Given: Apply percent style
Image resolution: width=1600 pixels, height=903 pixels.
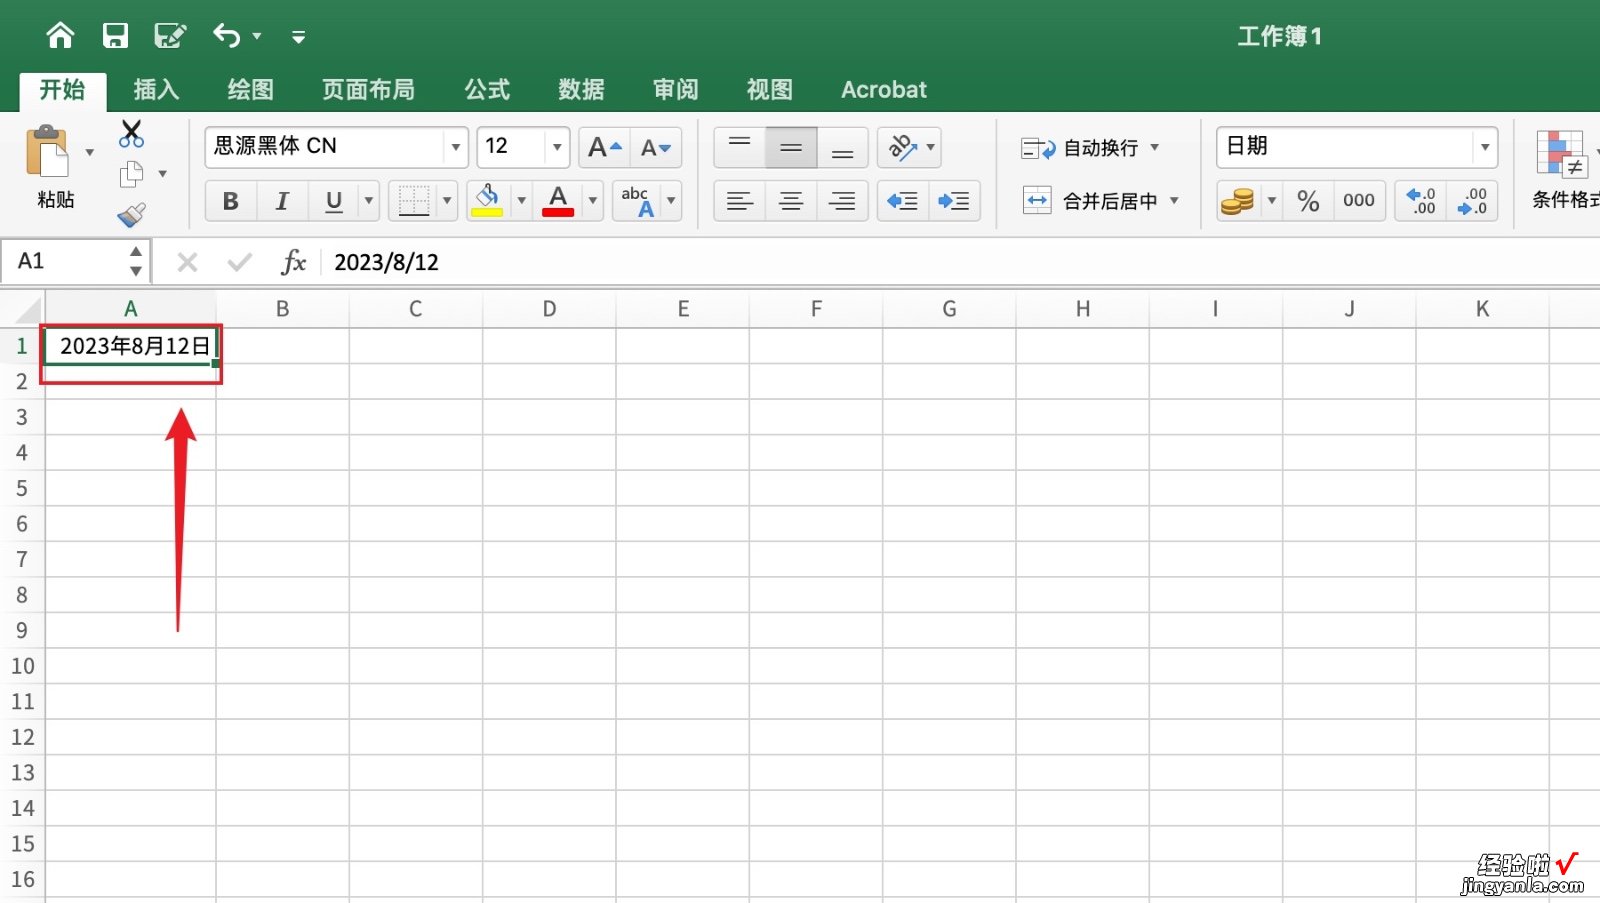Looking at the screenshot, I should coord(1308,201).
